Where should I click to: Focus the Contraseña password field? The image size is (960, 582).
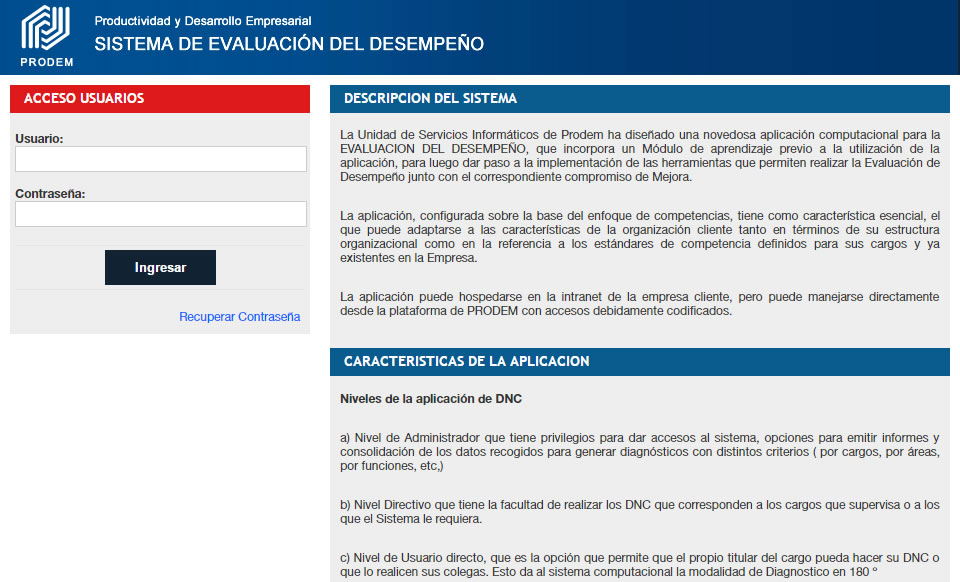click(x=161, y=214)
